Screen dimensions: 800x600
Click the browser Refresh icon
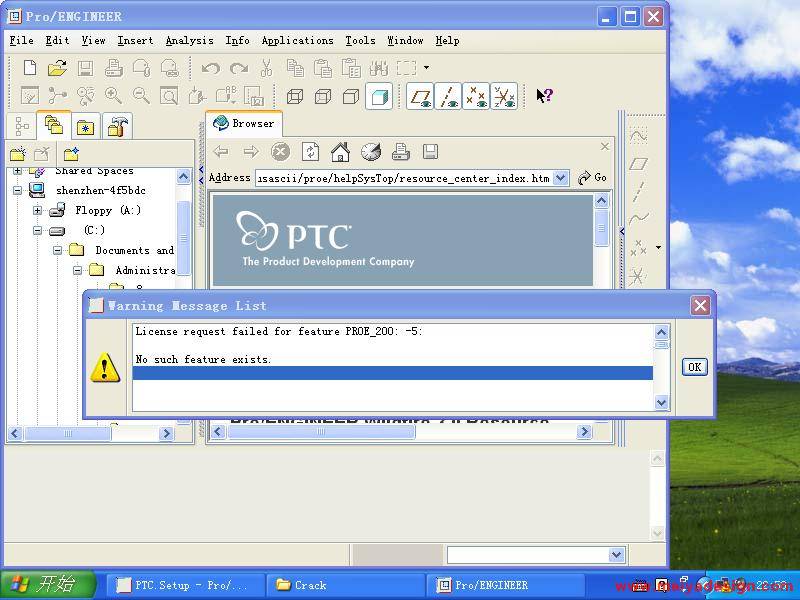(x=310, y=152)
